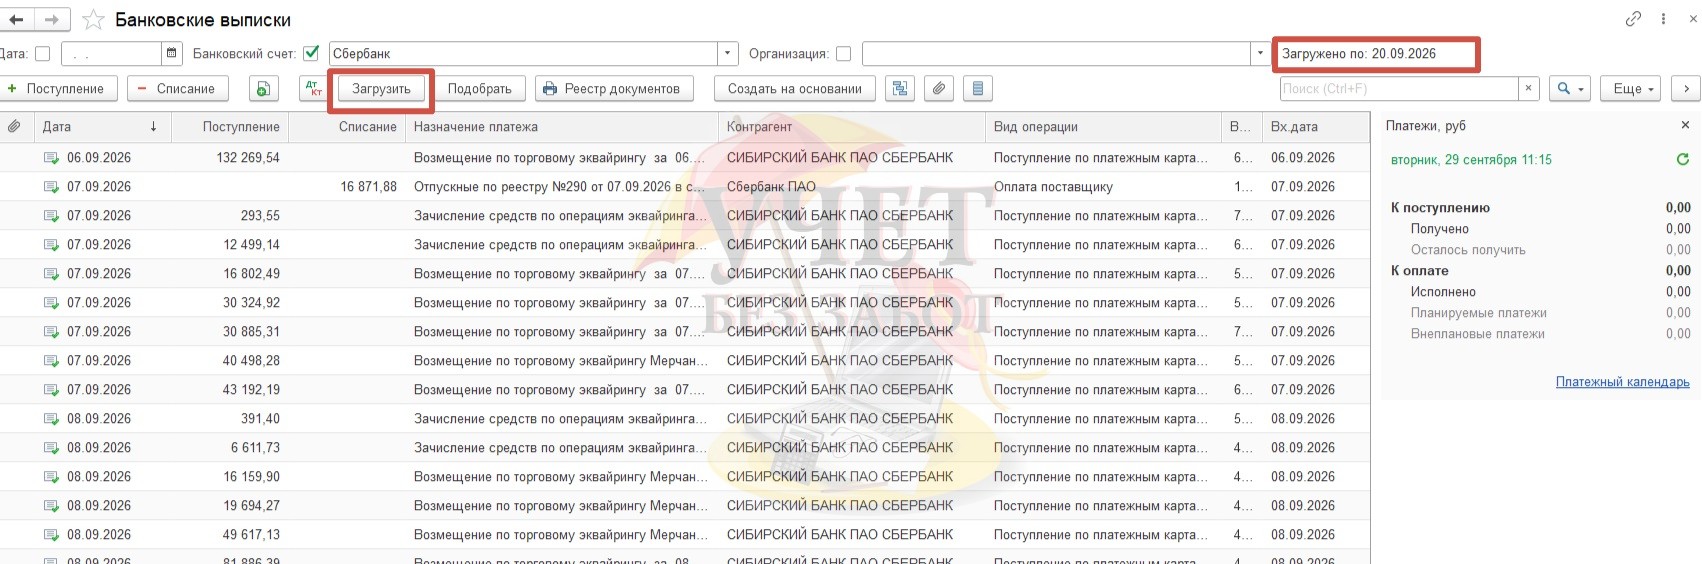Viewport: 1702px width, 564px height.
Task: Select the amount 30 885,31 cell
Action: (230, 332)
